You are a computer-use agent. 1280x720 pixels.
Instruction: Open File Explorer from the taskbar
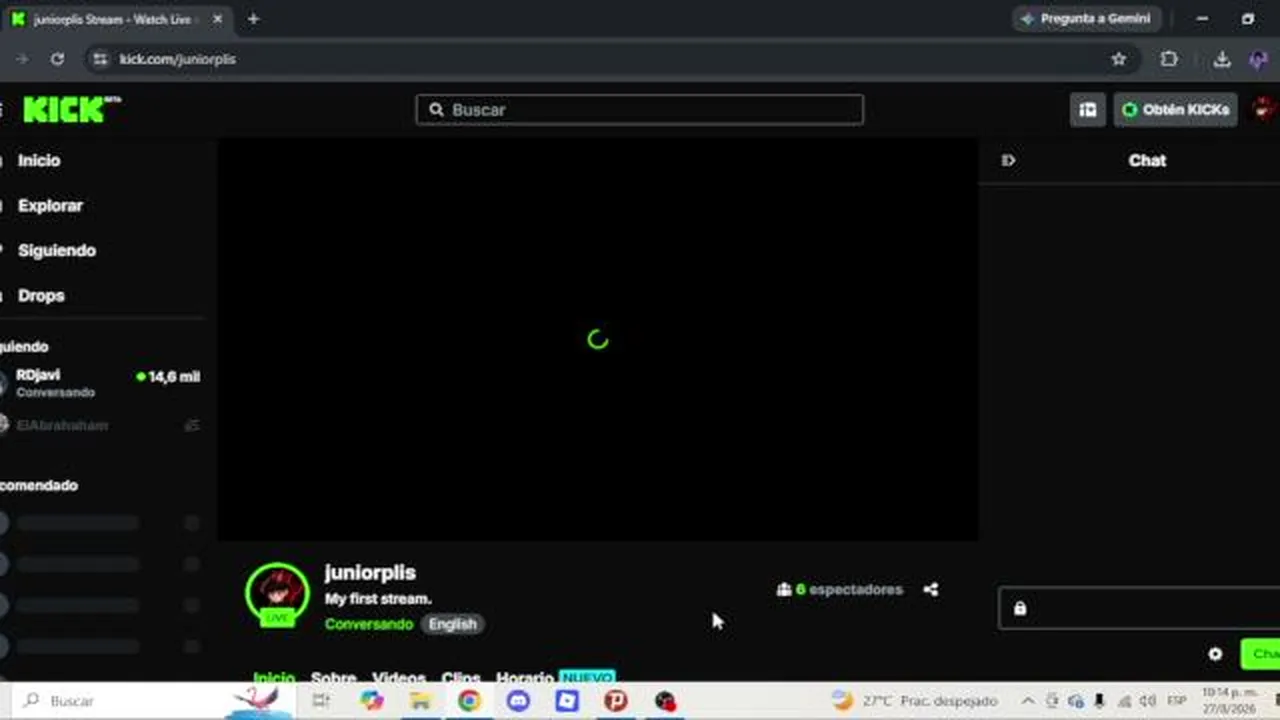click(420, 701)
